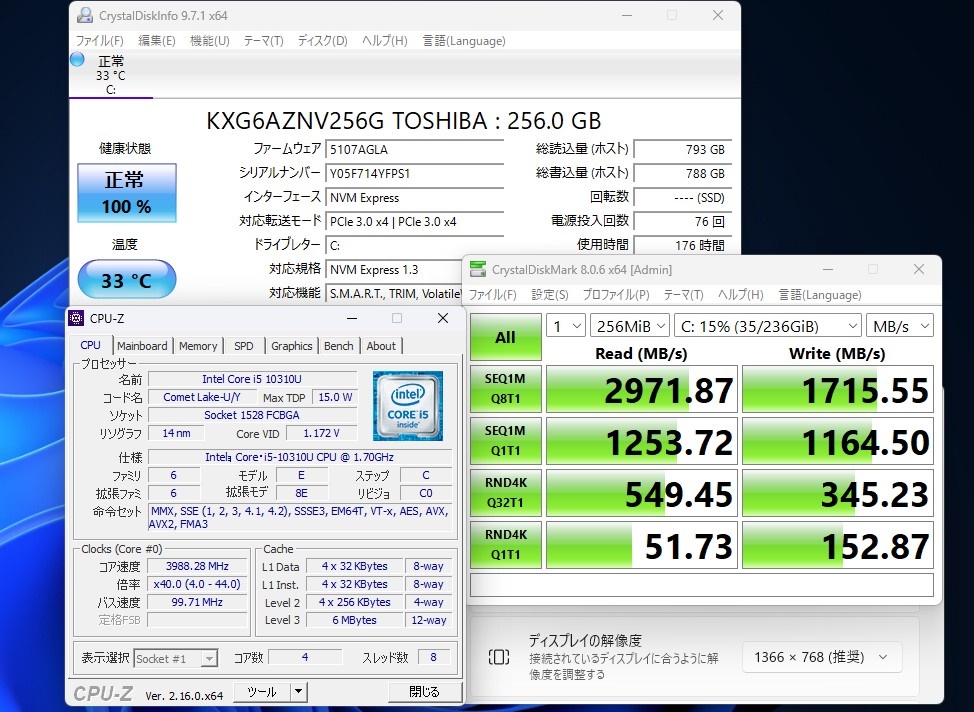This screenshot has height=712, width=974.
Task: Click the CrystalDiskMark title bar icon
Action: pos(478,269)
